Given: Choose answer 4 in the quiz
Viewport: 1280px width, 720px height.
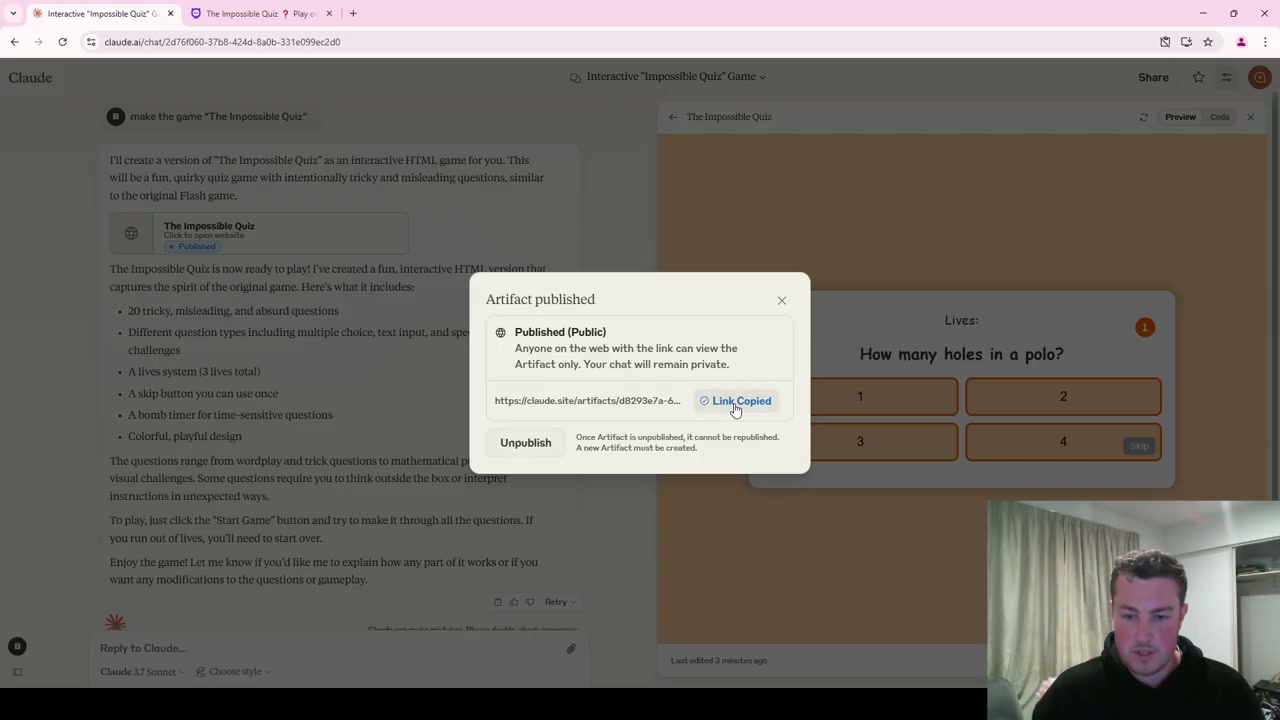Looking at the screenshot, I should tap(1063, 441).
